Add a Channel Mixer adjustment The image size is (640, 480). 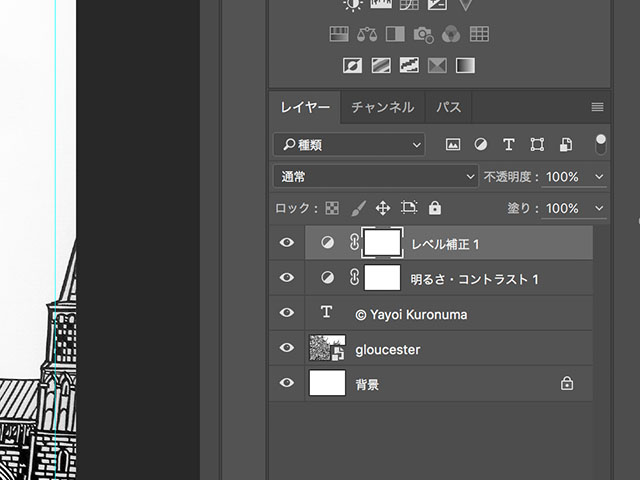click(x=451, y=34)
